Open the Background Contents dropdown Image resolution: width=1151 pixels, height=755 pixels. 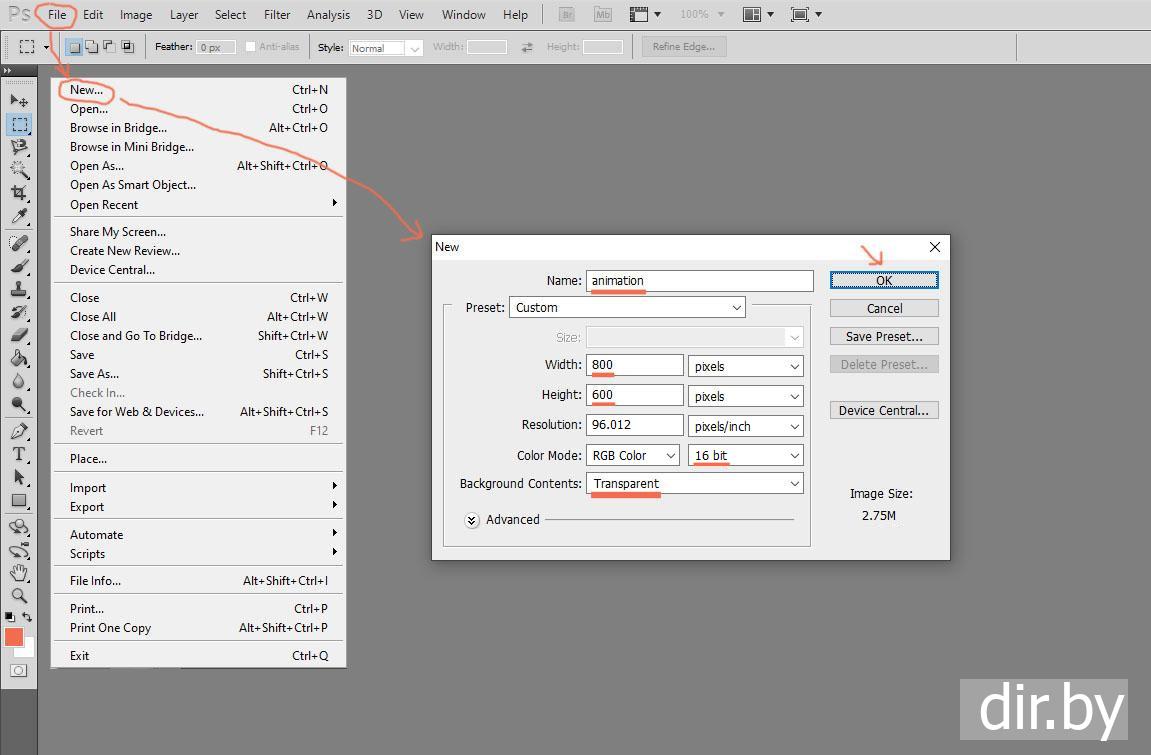click(x=696, y=484)
